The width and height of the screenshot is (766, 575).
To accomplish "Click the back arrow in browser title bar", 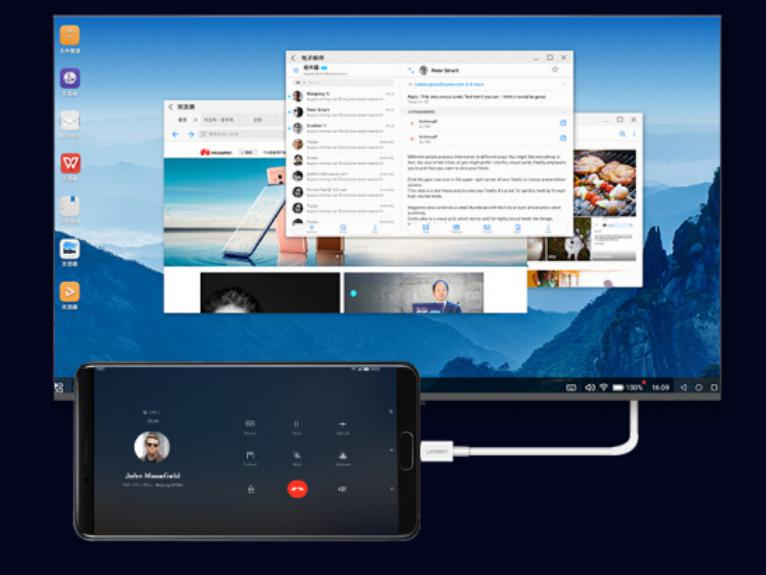I will coord(171,106).
